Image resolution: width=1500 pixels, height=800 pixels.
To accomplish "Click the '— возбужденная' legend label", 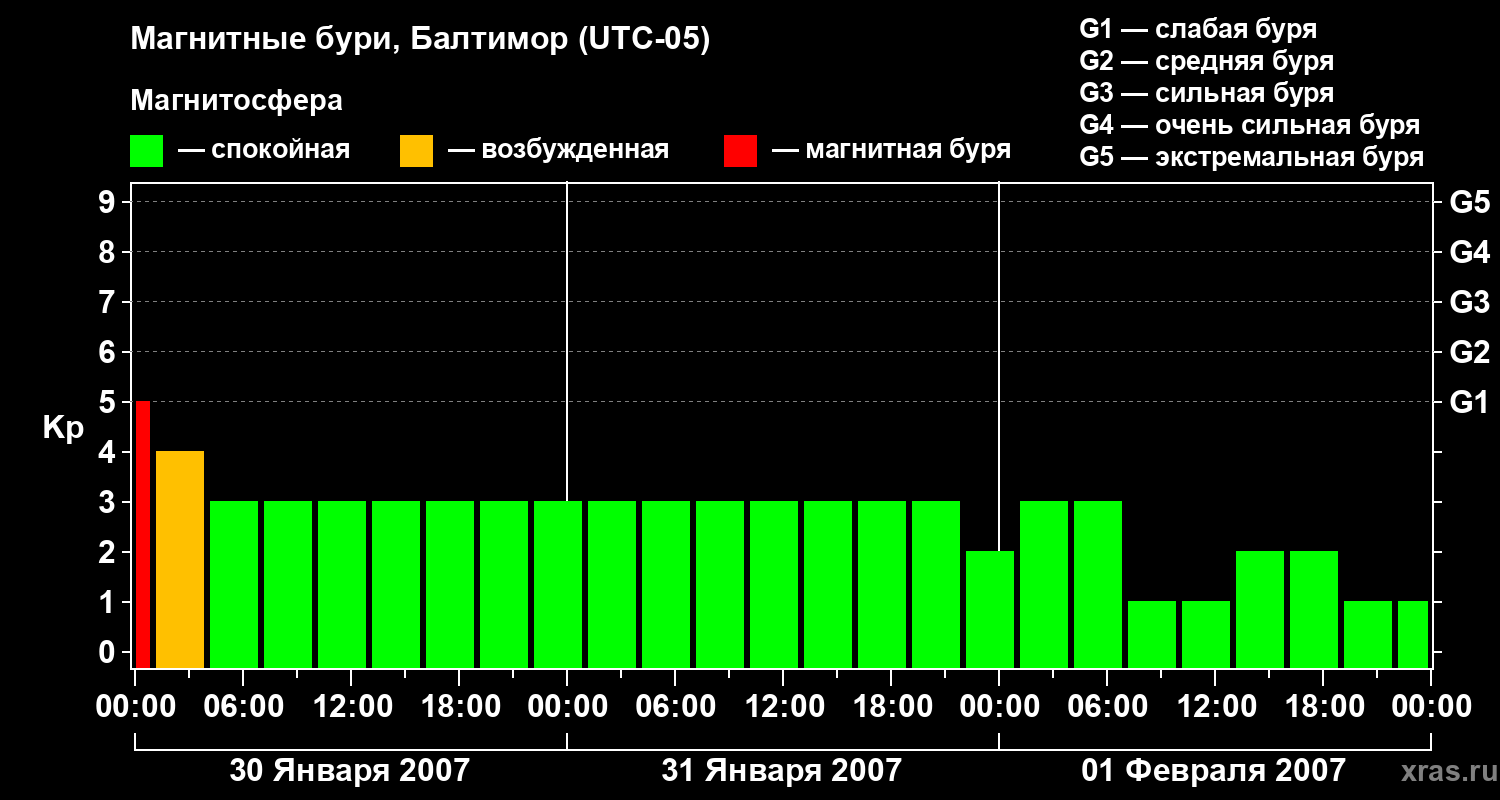I will tap(558, 151).
